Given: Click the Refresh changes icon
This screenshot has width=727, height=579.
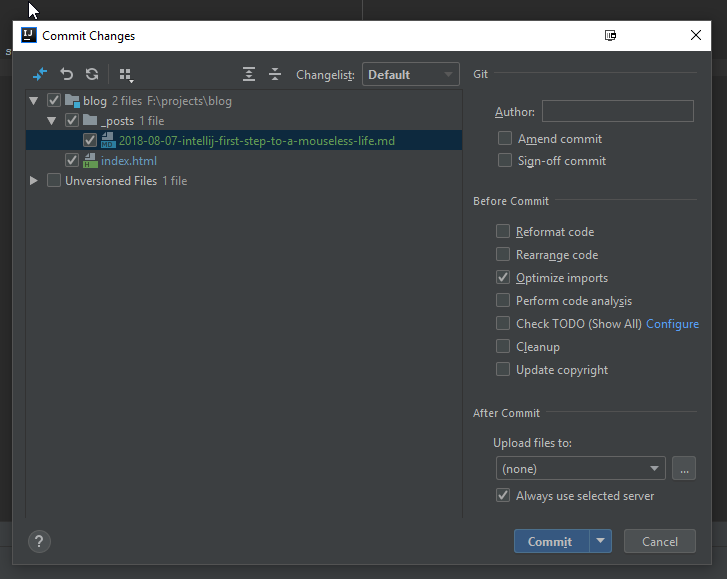Looking at the screenshot, I should 92,74.
